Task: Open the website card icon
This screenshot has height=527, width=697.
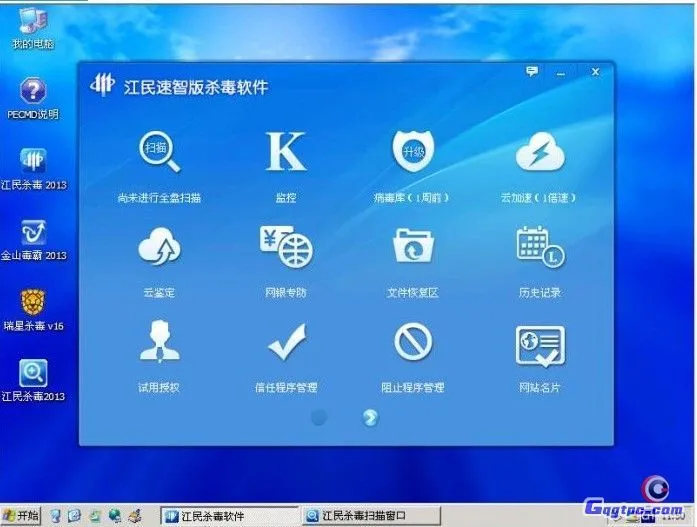Action: [540, 346]
